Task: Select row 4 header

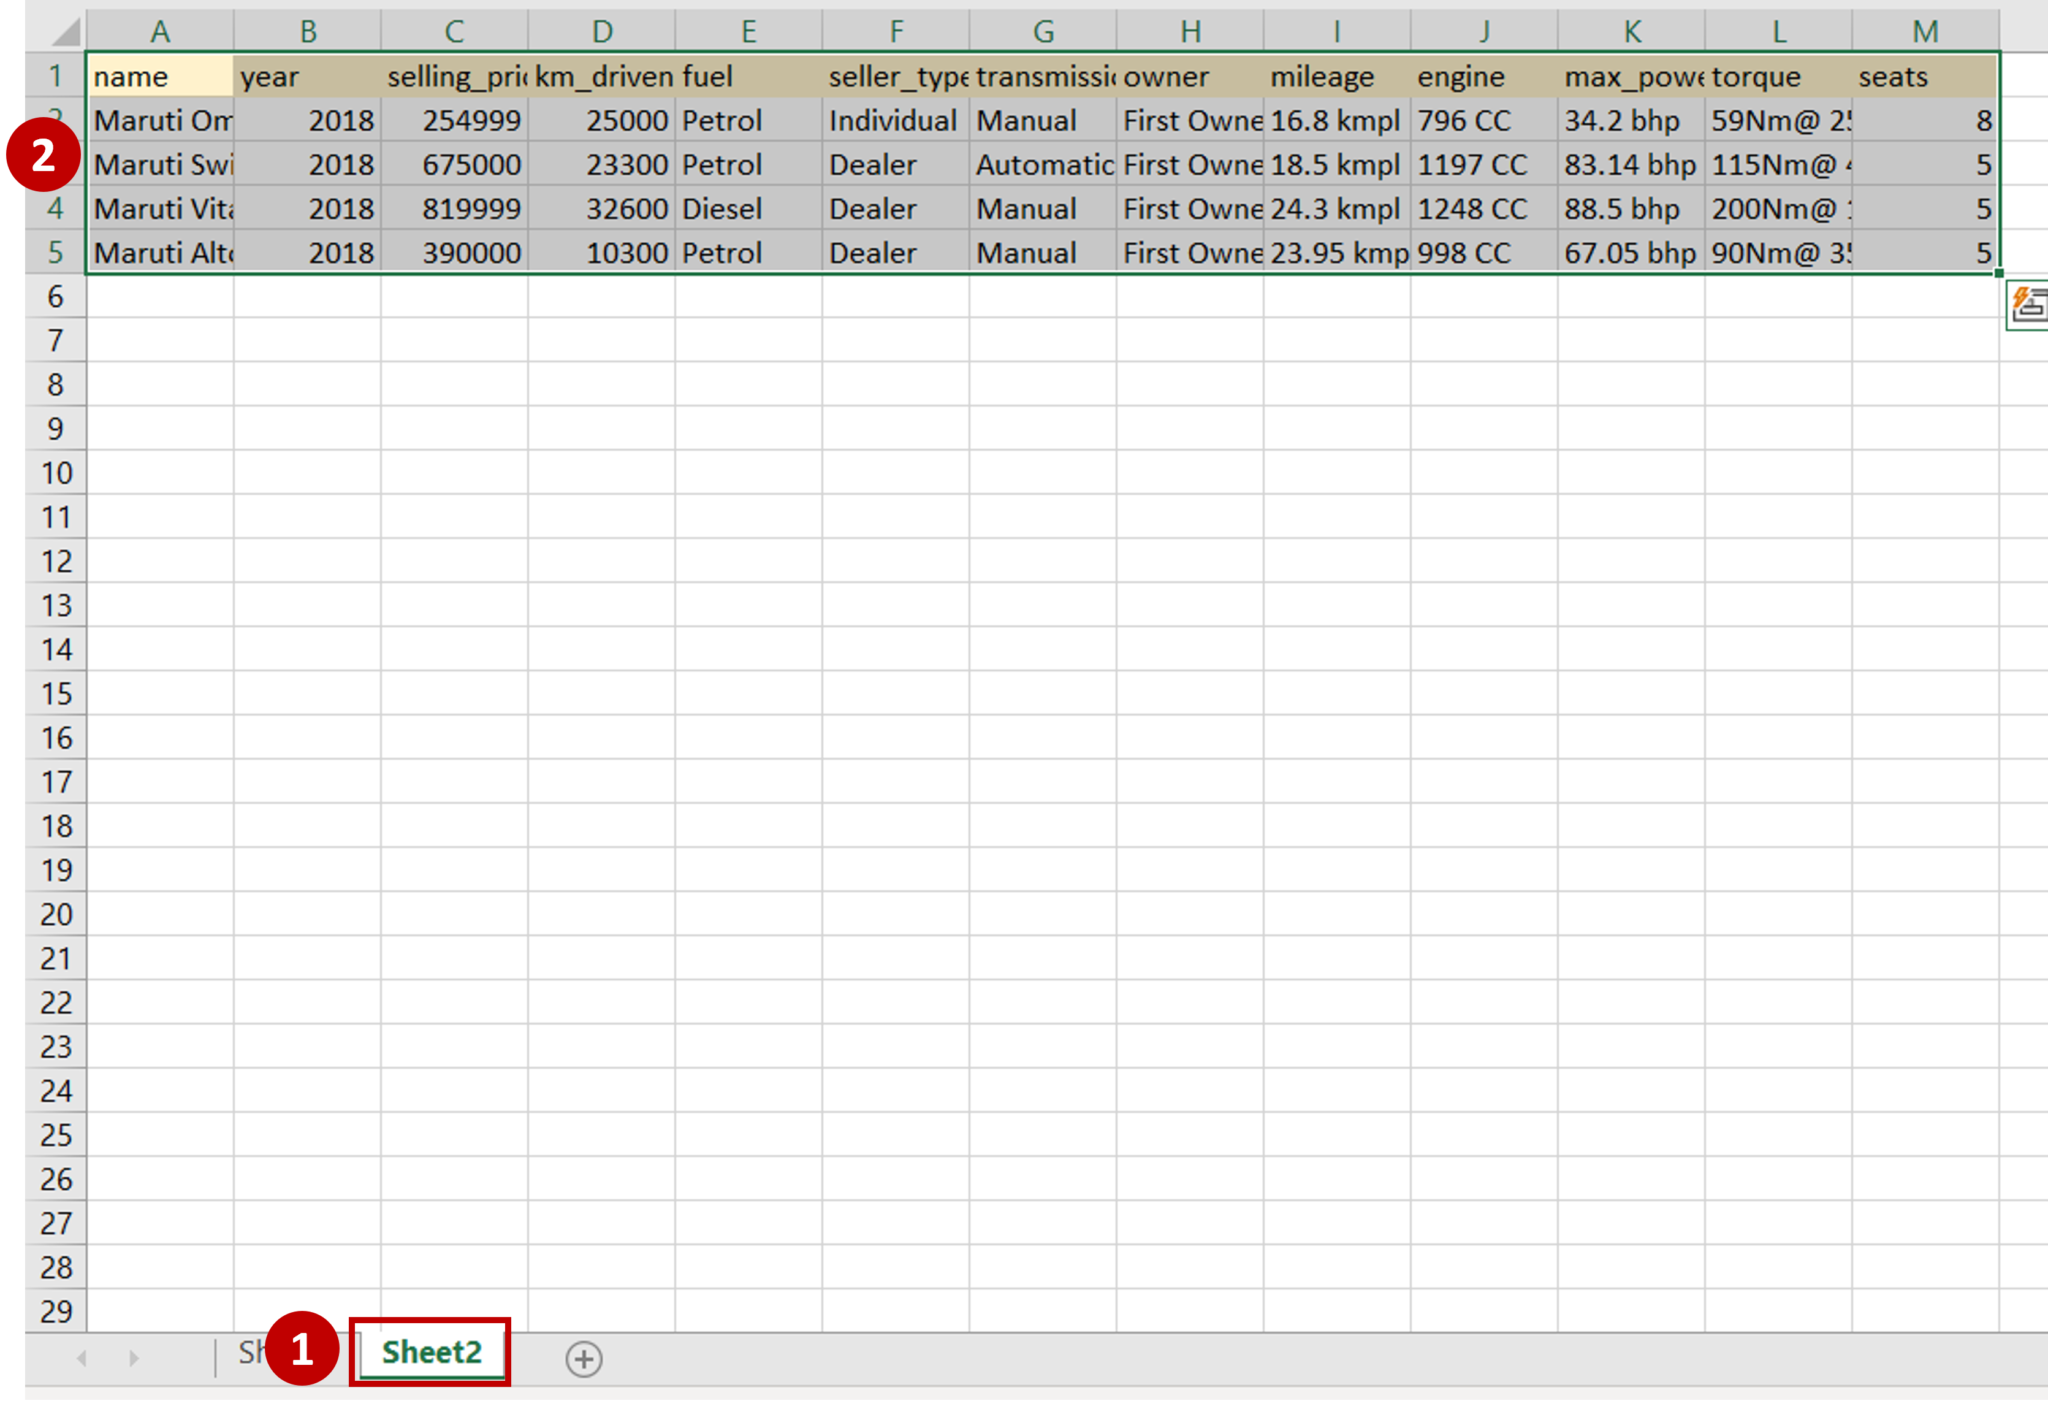Action: (x=56, y=208)
